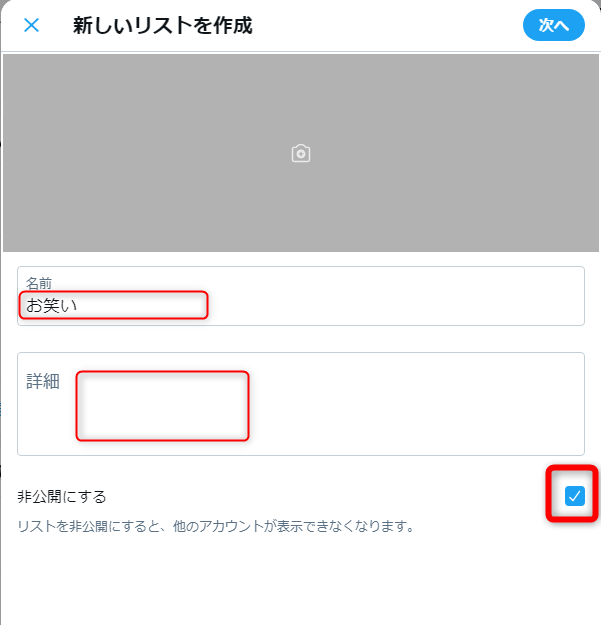The image size is (601, 625).
Task: Select the gray banner image placeholder
Action: [301, 153]
